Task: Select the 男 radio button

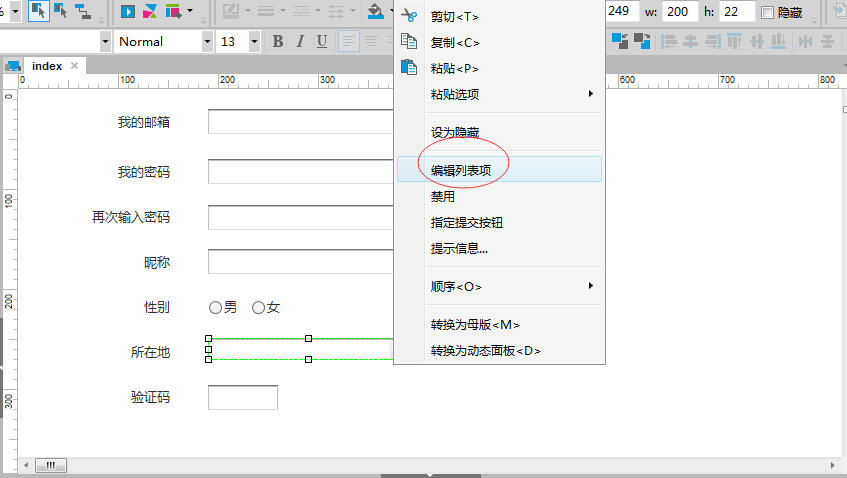Action: tap(215, 308)
